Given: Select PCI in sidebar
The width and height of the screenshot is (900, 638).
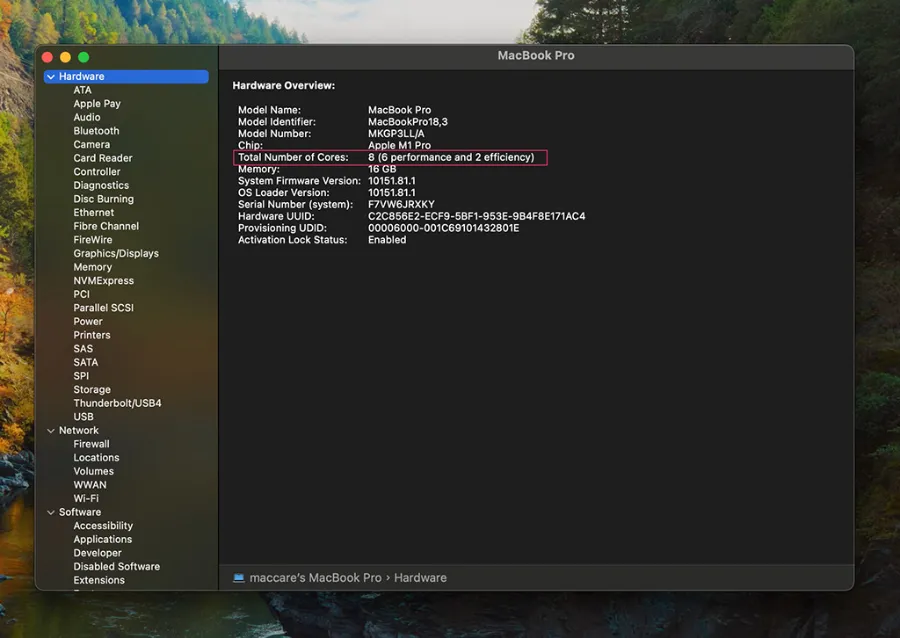Looking at the screenshot, I should tap(82, 294).
